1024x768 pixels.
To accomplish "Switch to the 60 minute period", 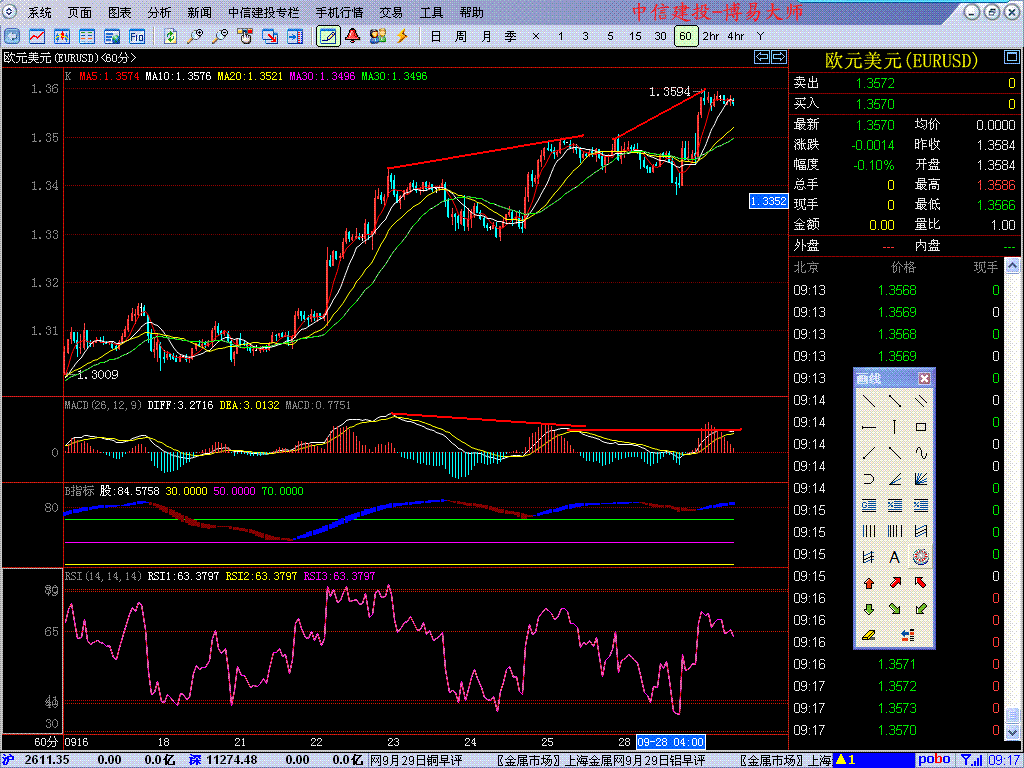I will [x=685, y=36].
